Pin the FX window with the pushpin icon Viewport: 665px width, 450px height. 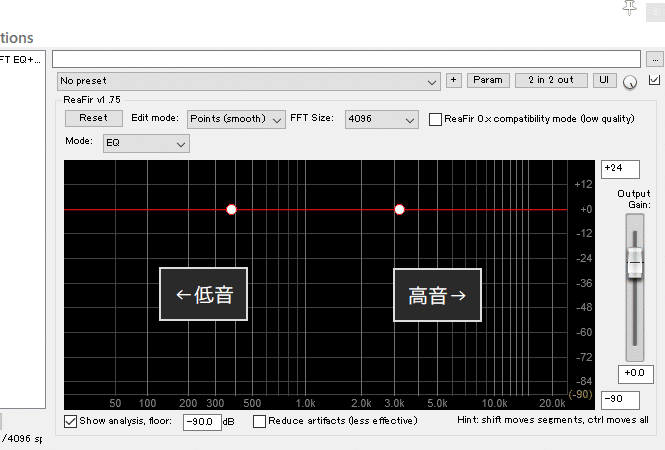[x=629, y=8]
